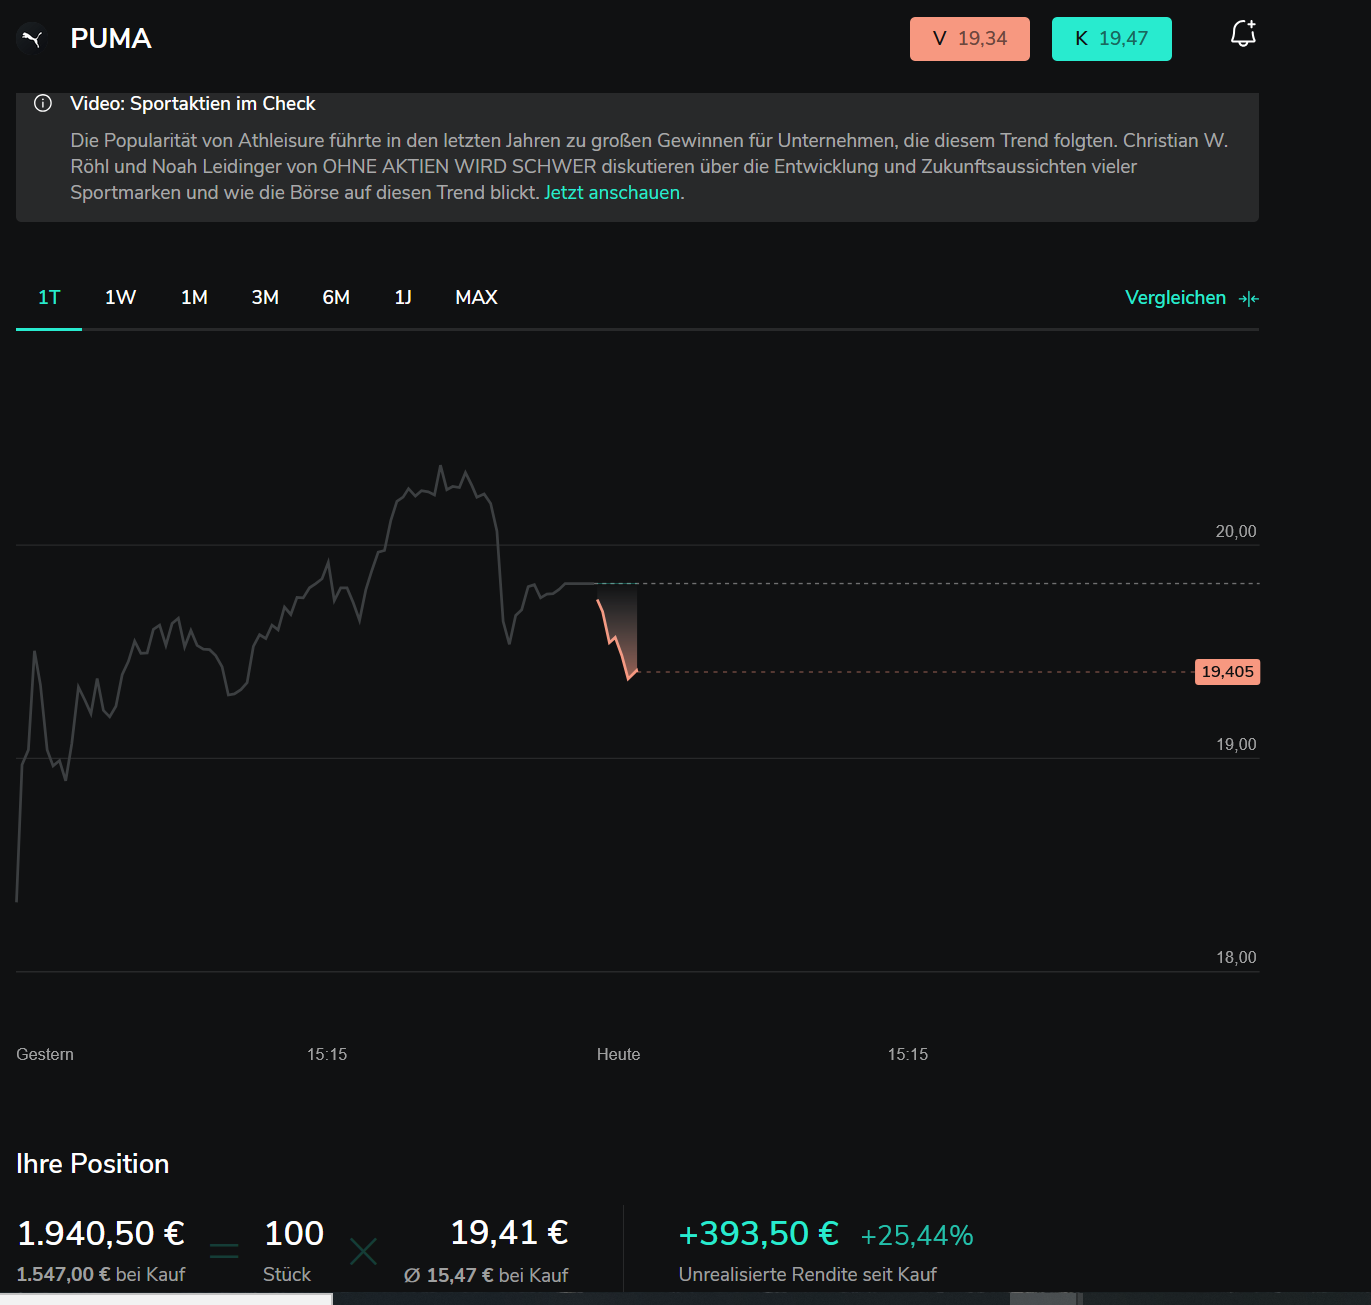Click the red end point of price line

(630, 678)
